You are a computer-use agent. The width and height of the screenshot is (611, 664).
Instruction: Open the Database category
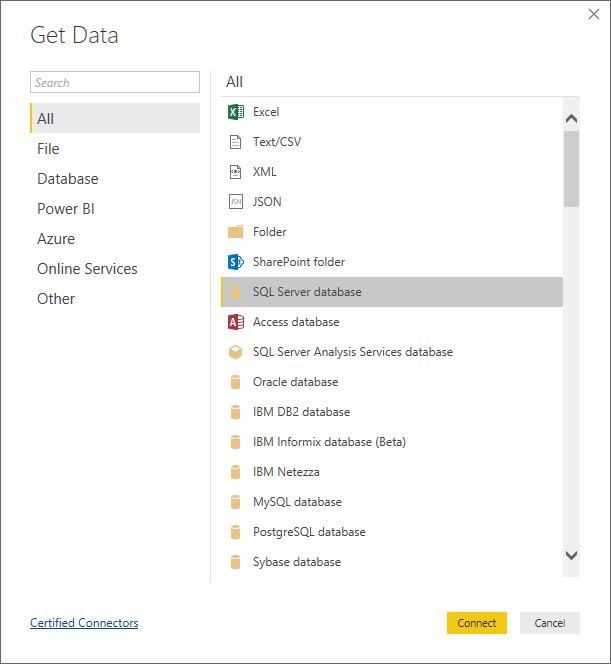[x=68, y=179]
